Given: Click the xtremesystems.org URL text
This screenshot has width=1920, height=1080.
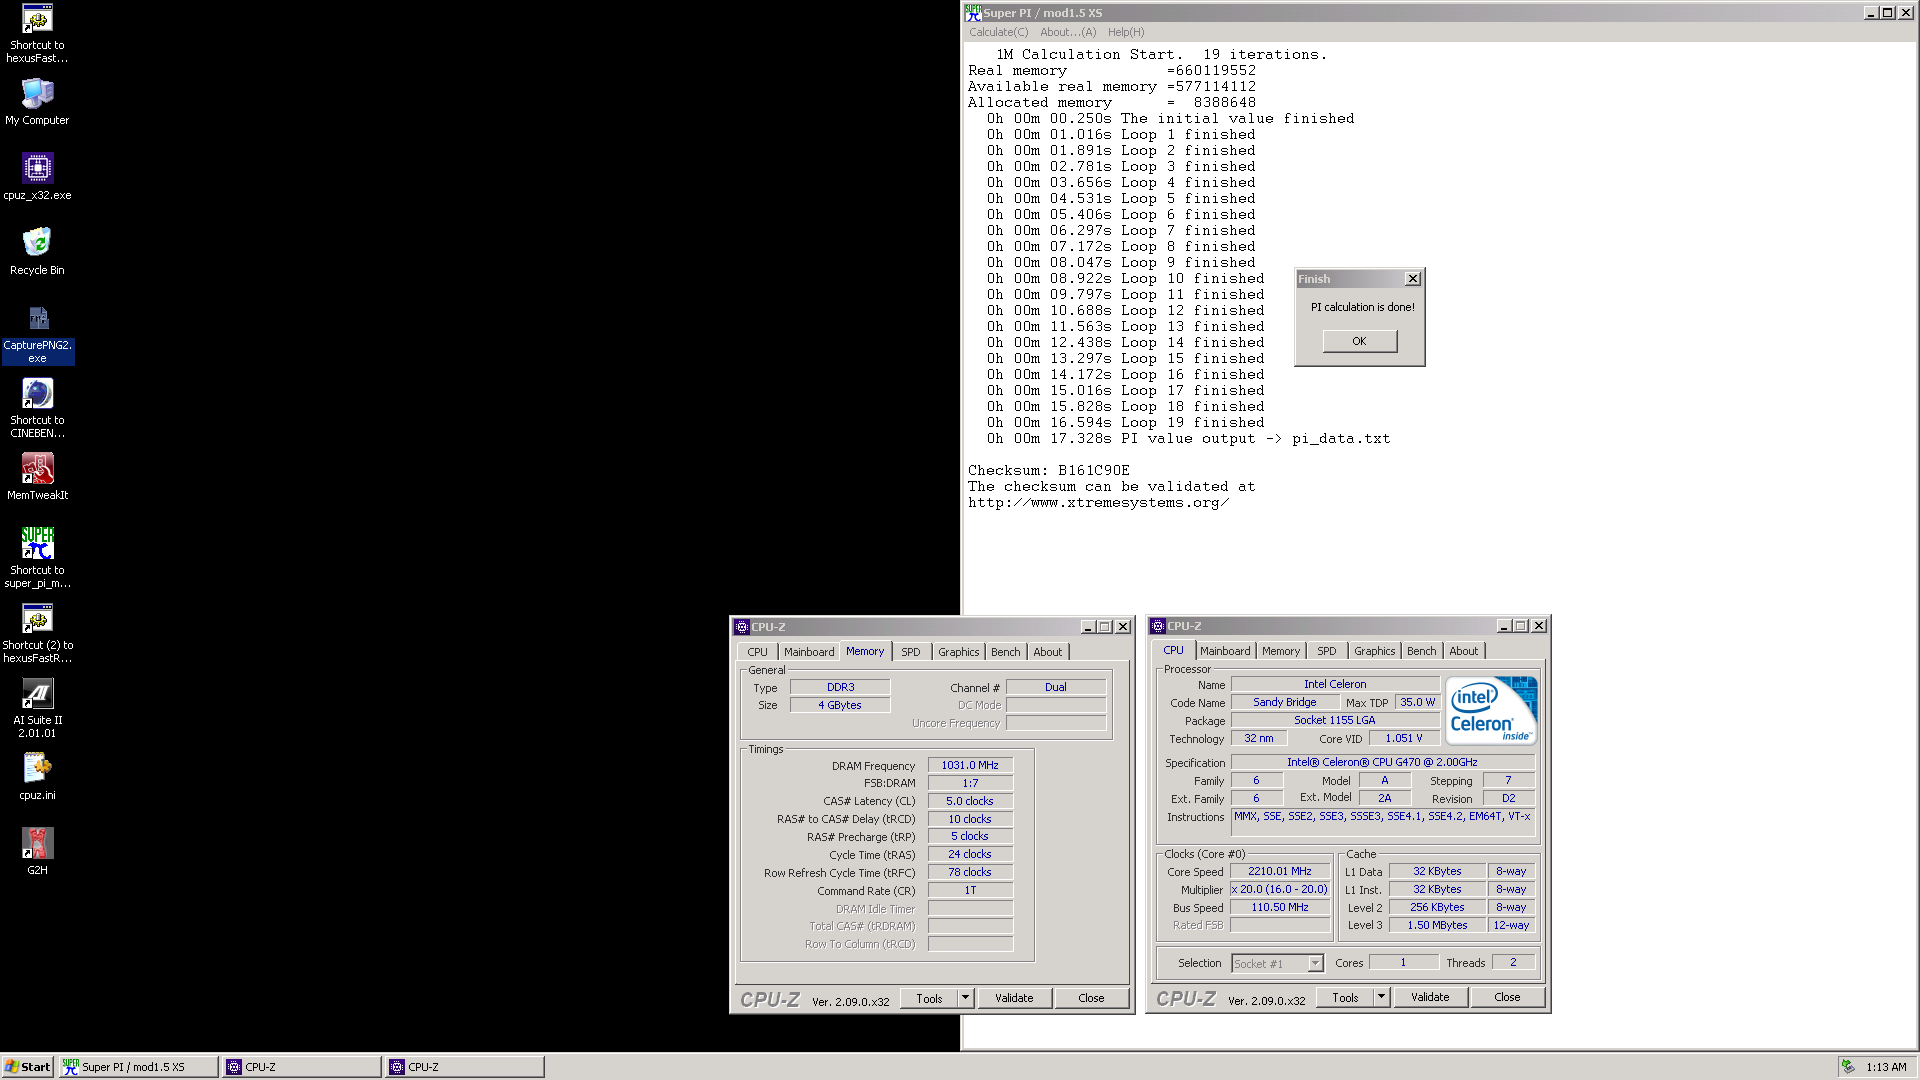Looking at the screenshot, I should click(1098, 502).
